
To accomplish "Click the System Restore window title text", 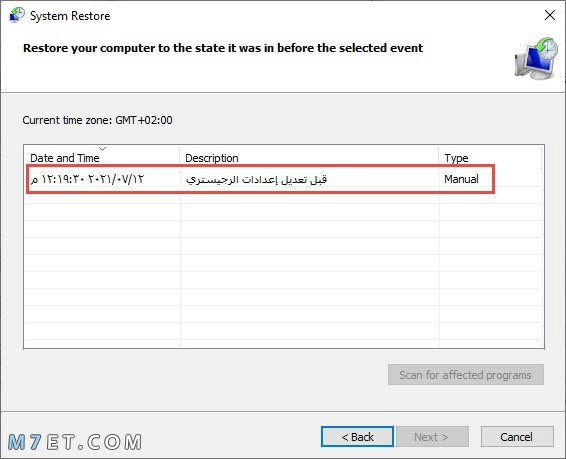I will pyautogui.click(x=70, y=16).
